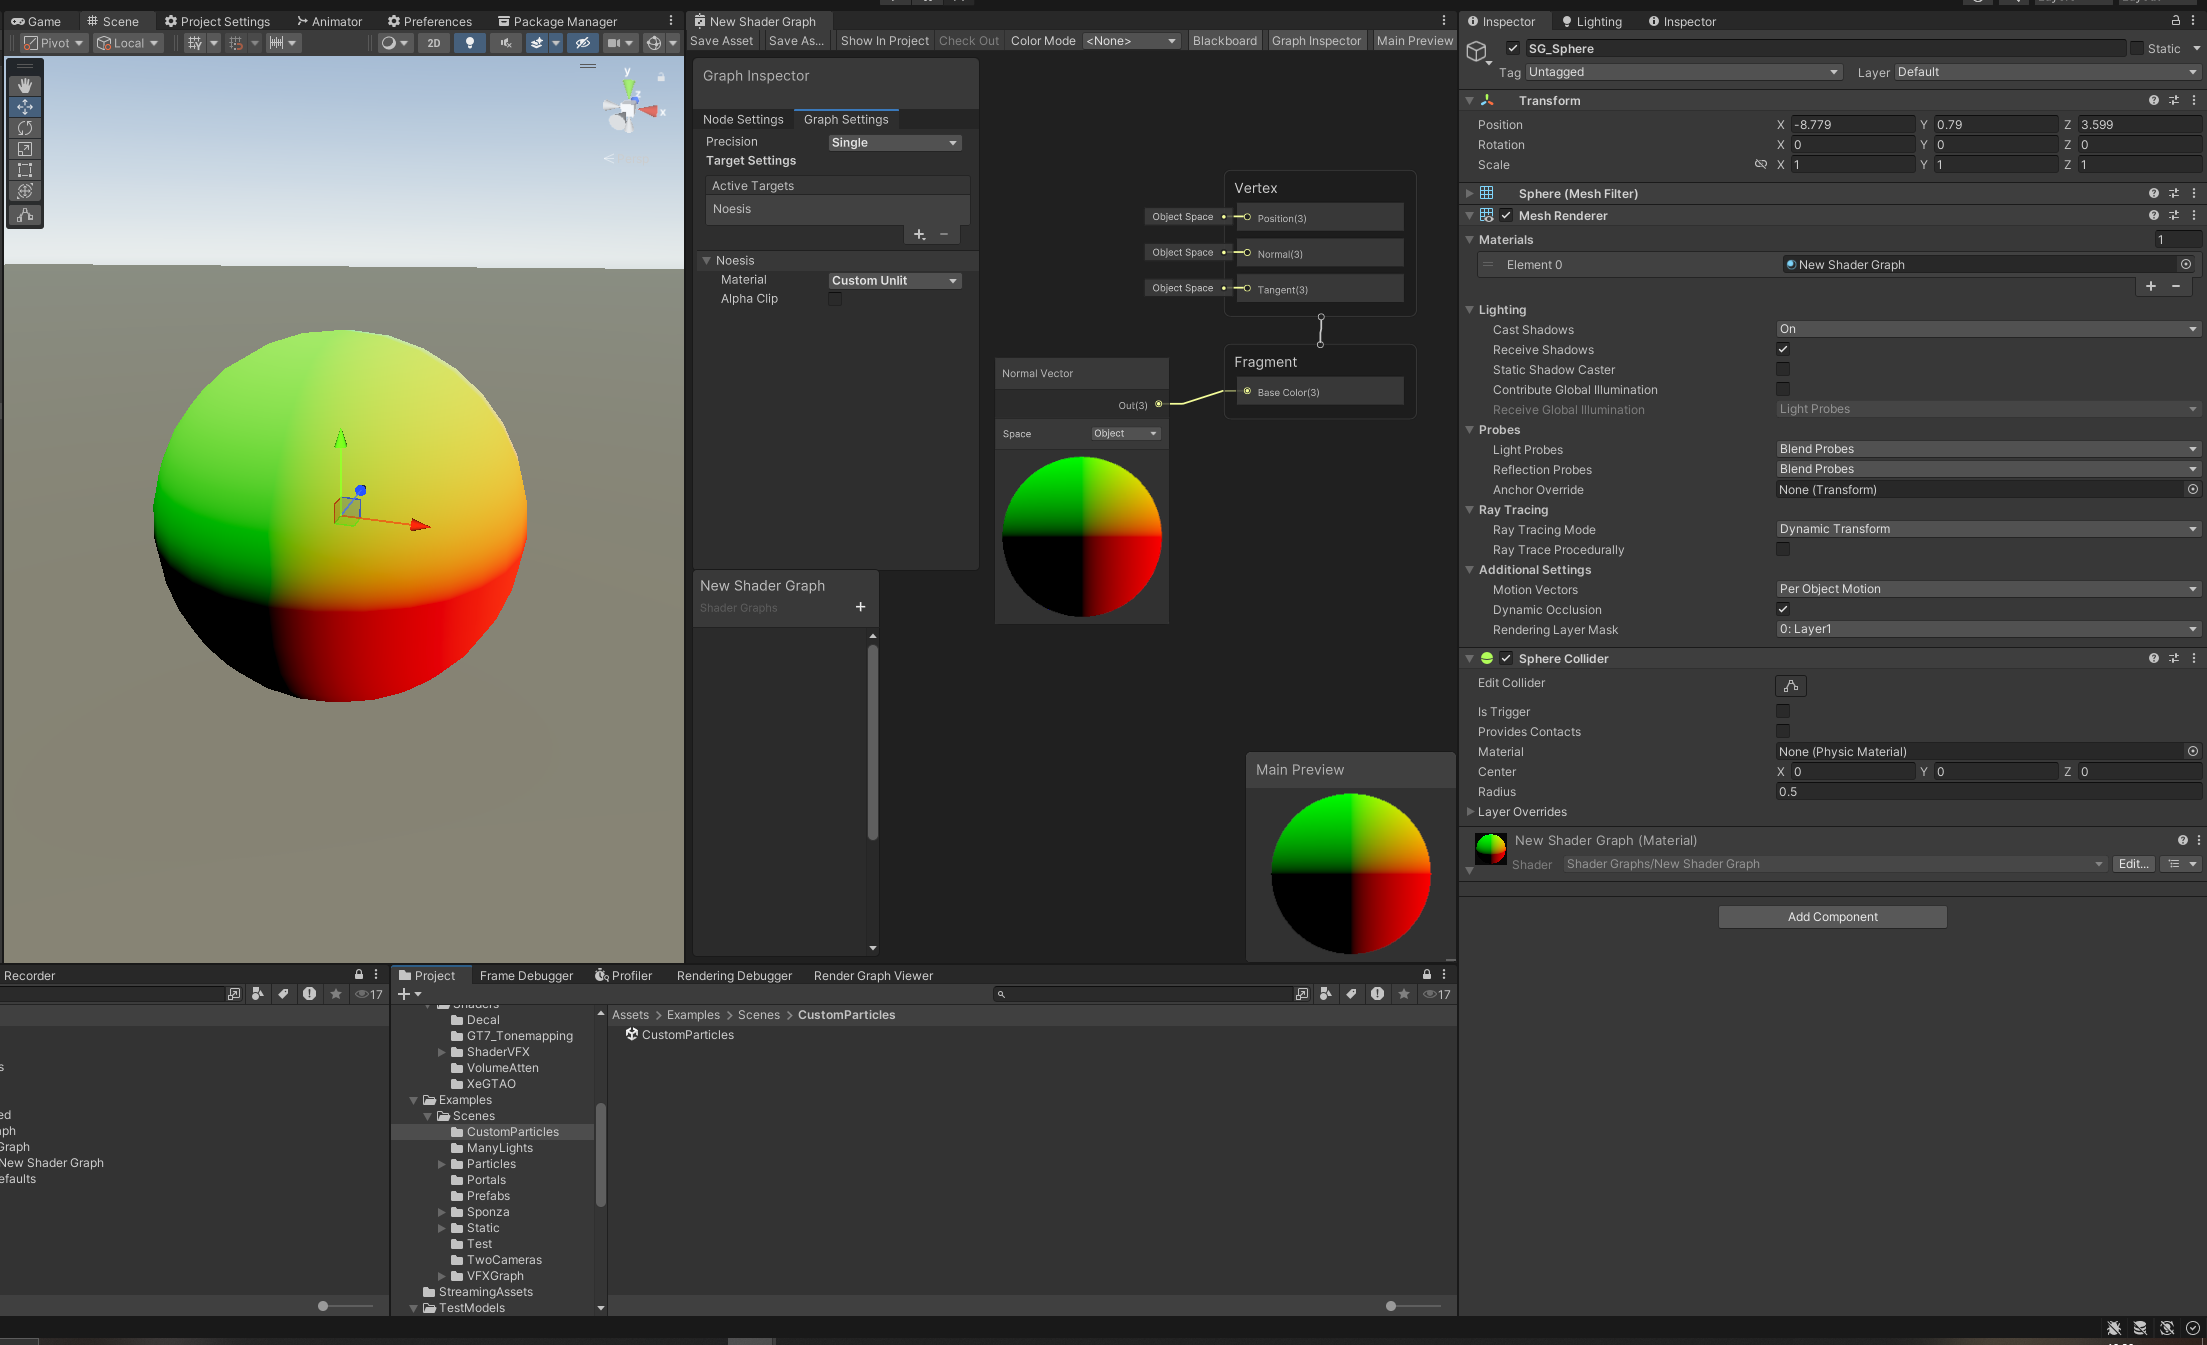Toggle grid visibility icon in Scene view
This screenshot has width=2207, height=1345.
pyautogui.click(x=195, y=43)
